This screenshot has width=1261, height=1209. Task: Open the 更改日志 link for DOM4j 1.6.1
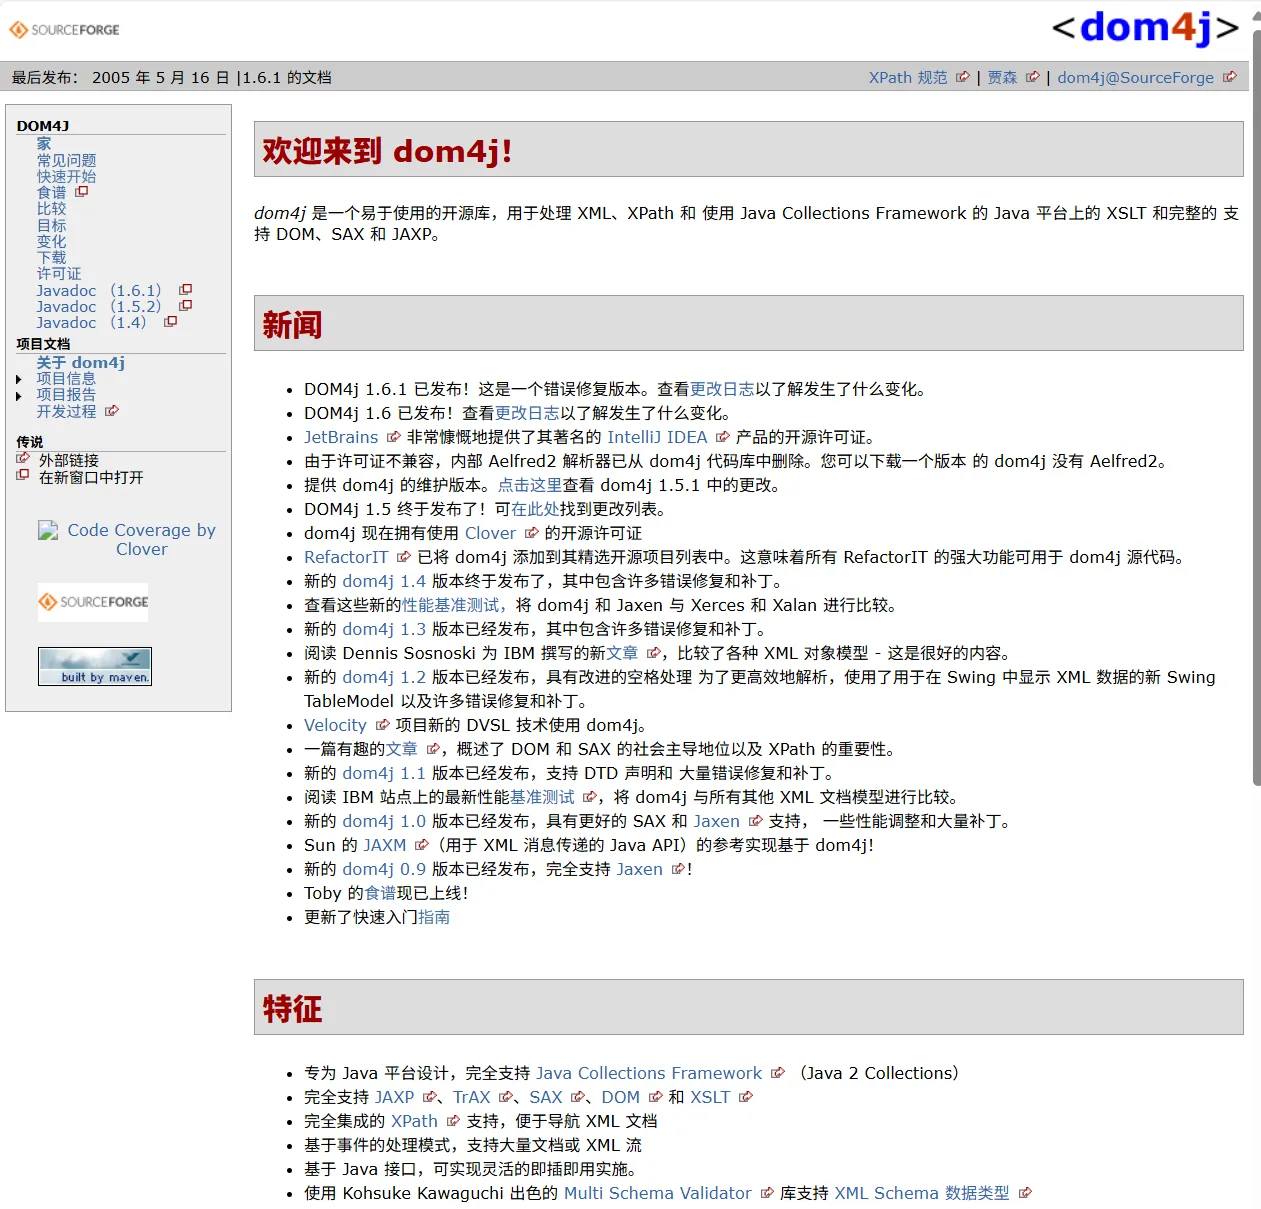tap(722, 389)
